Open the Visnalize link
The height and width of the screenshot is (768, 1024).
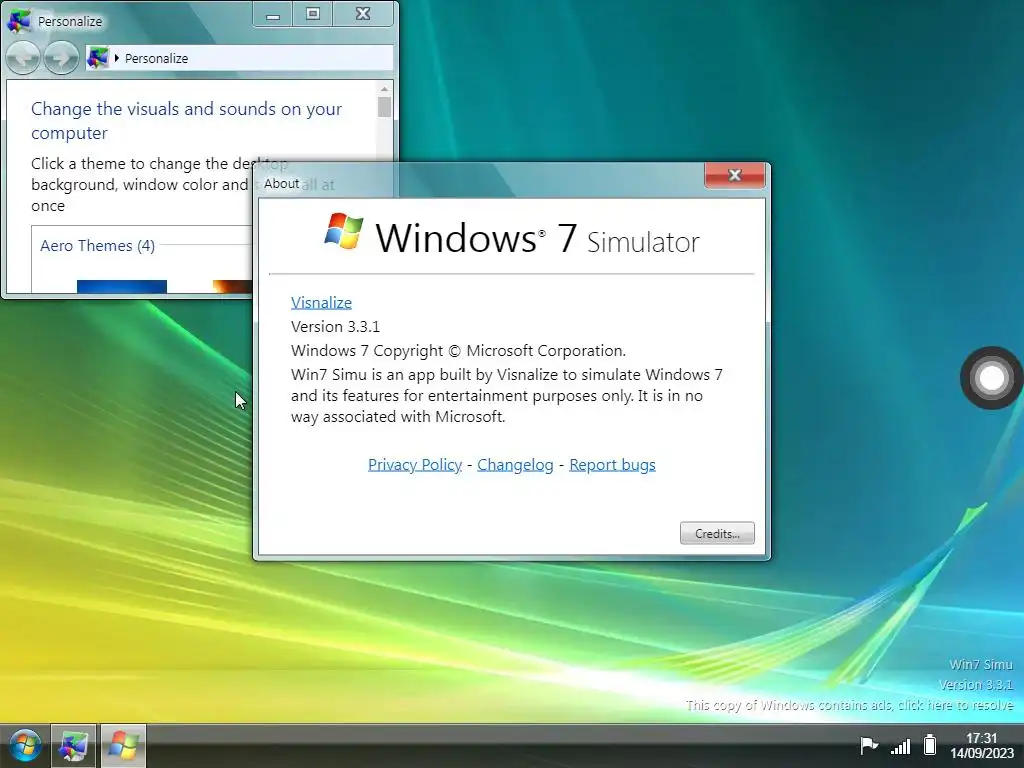pos(321,302)
